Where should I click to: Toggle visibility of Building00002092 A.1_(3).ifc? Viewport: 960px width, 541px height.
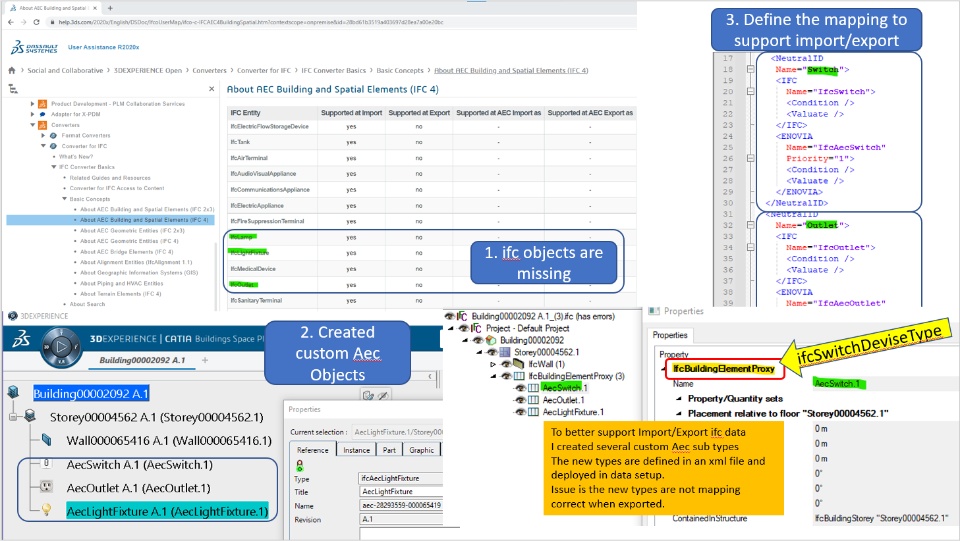tap(449, 316)
